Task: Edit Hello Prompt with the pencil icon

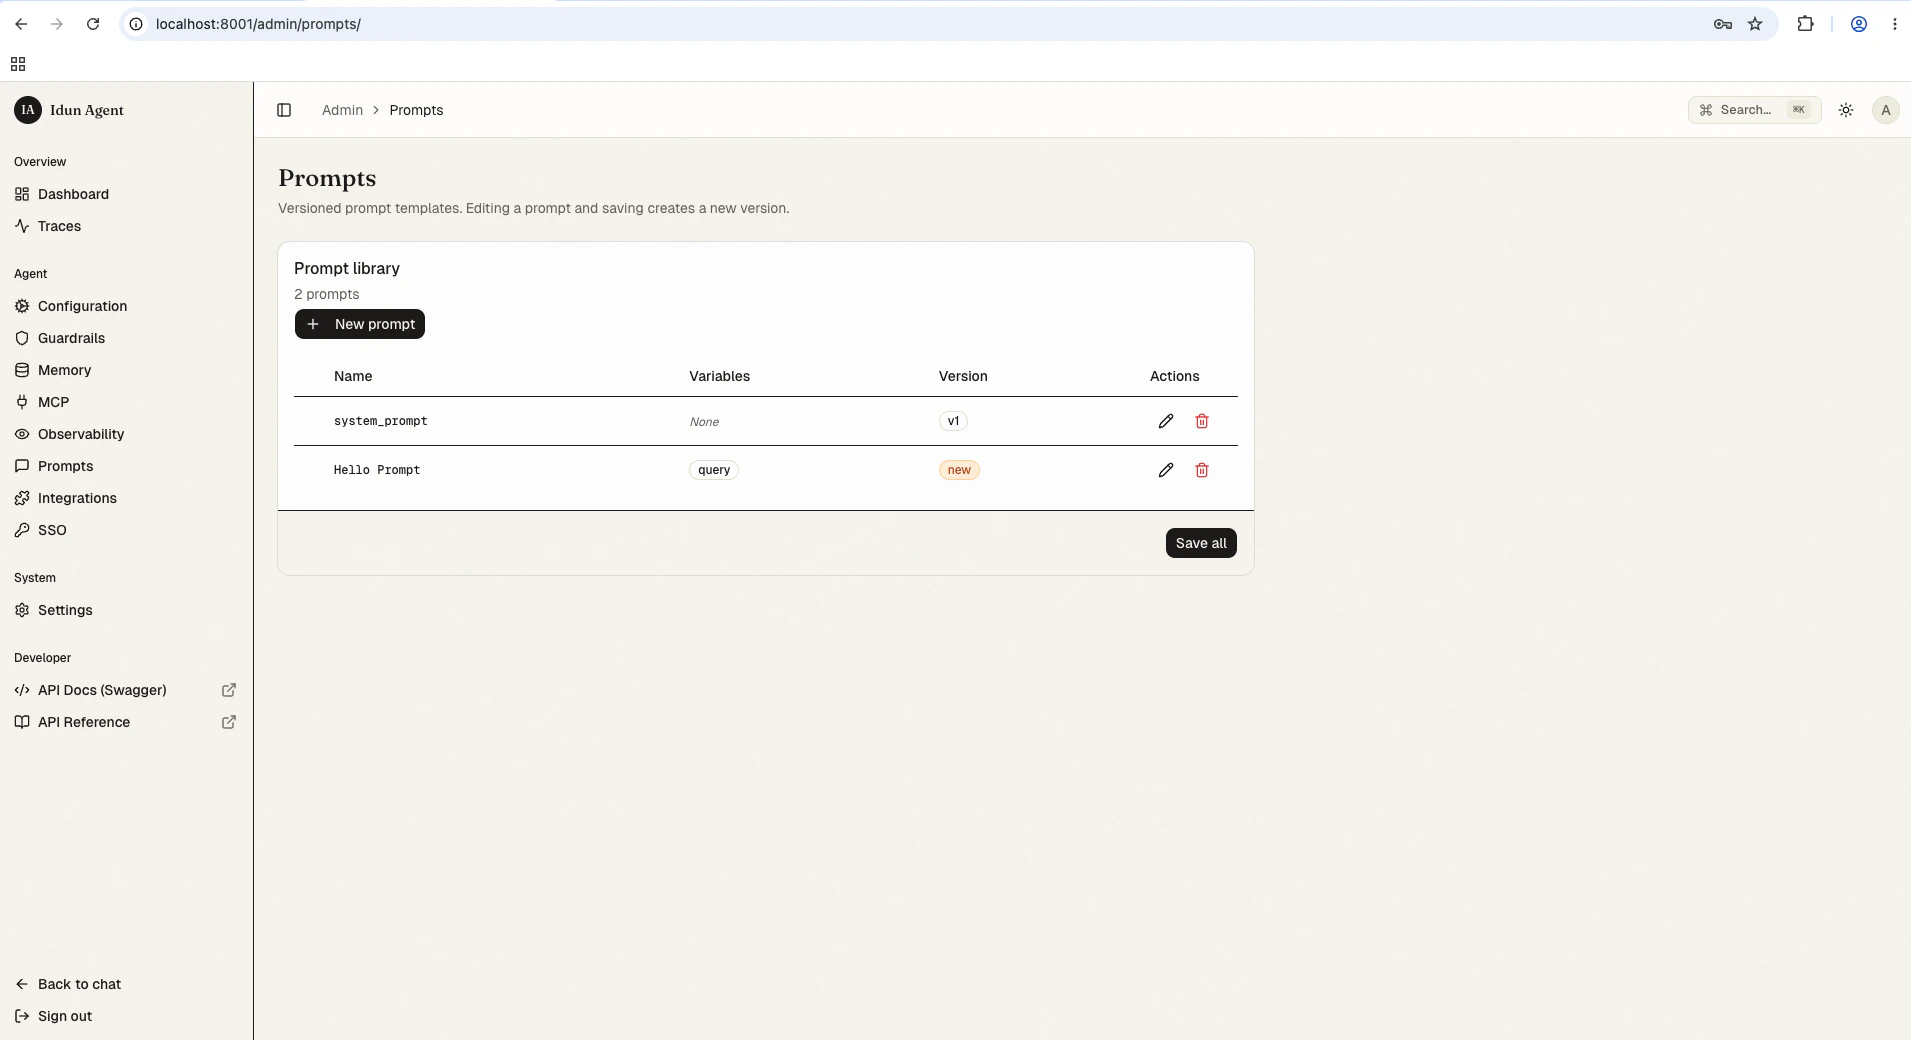Action: pyautogui.click(x=1166, y=470)
